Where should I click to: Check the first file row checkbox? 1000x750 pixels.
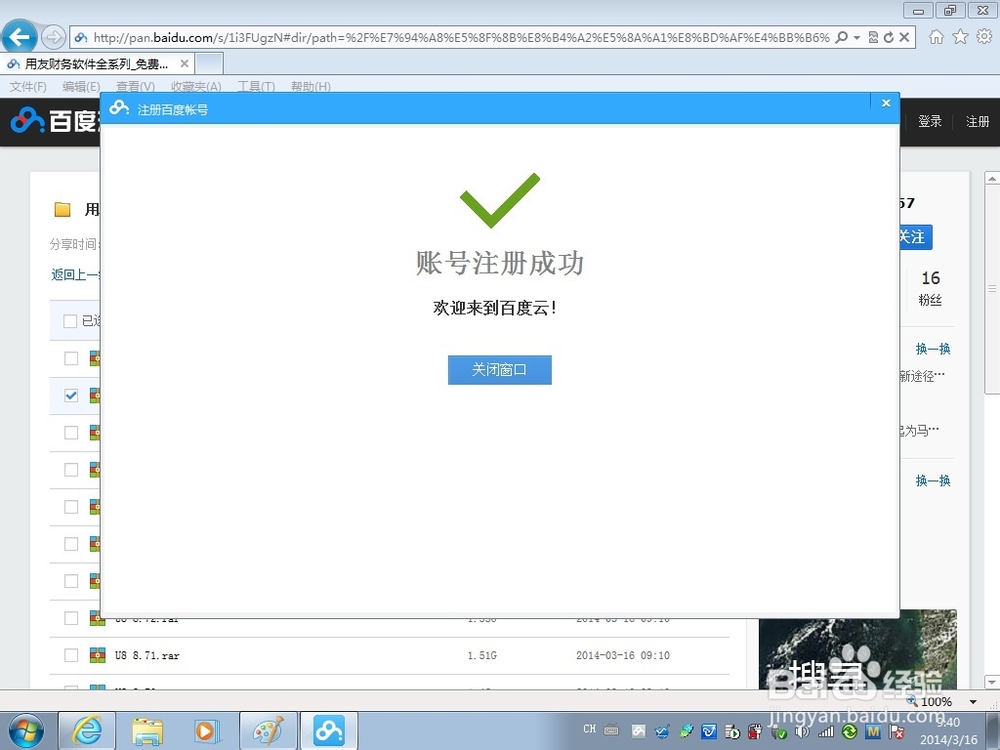pos(71,358)
